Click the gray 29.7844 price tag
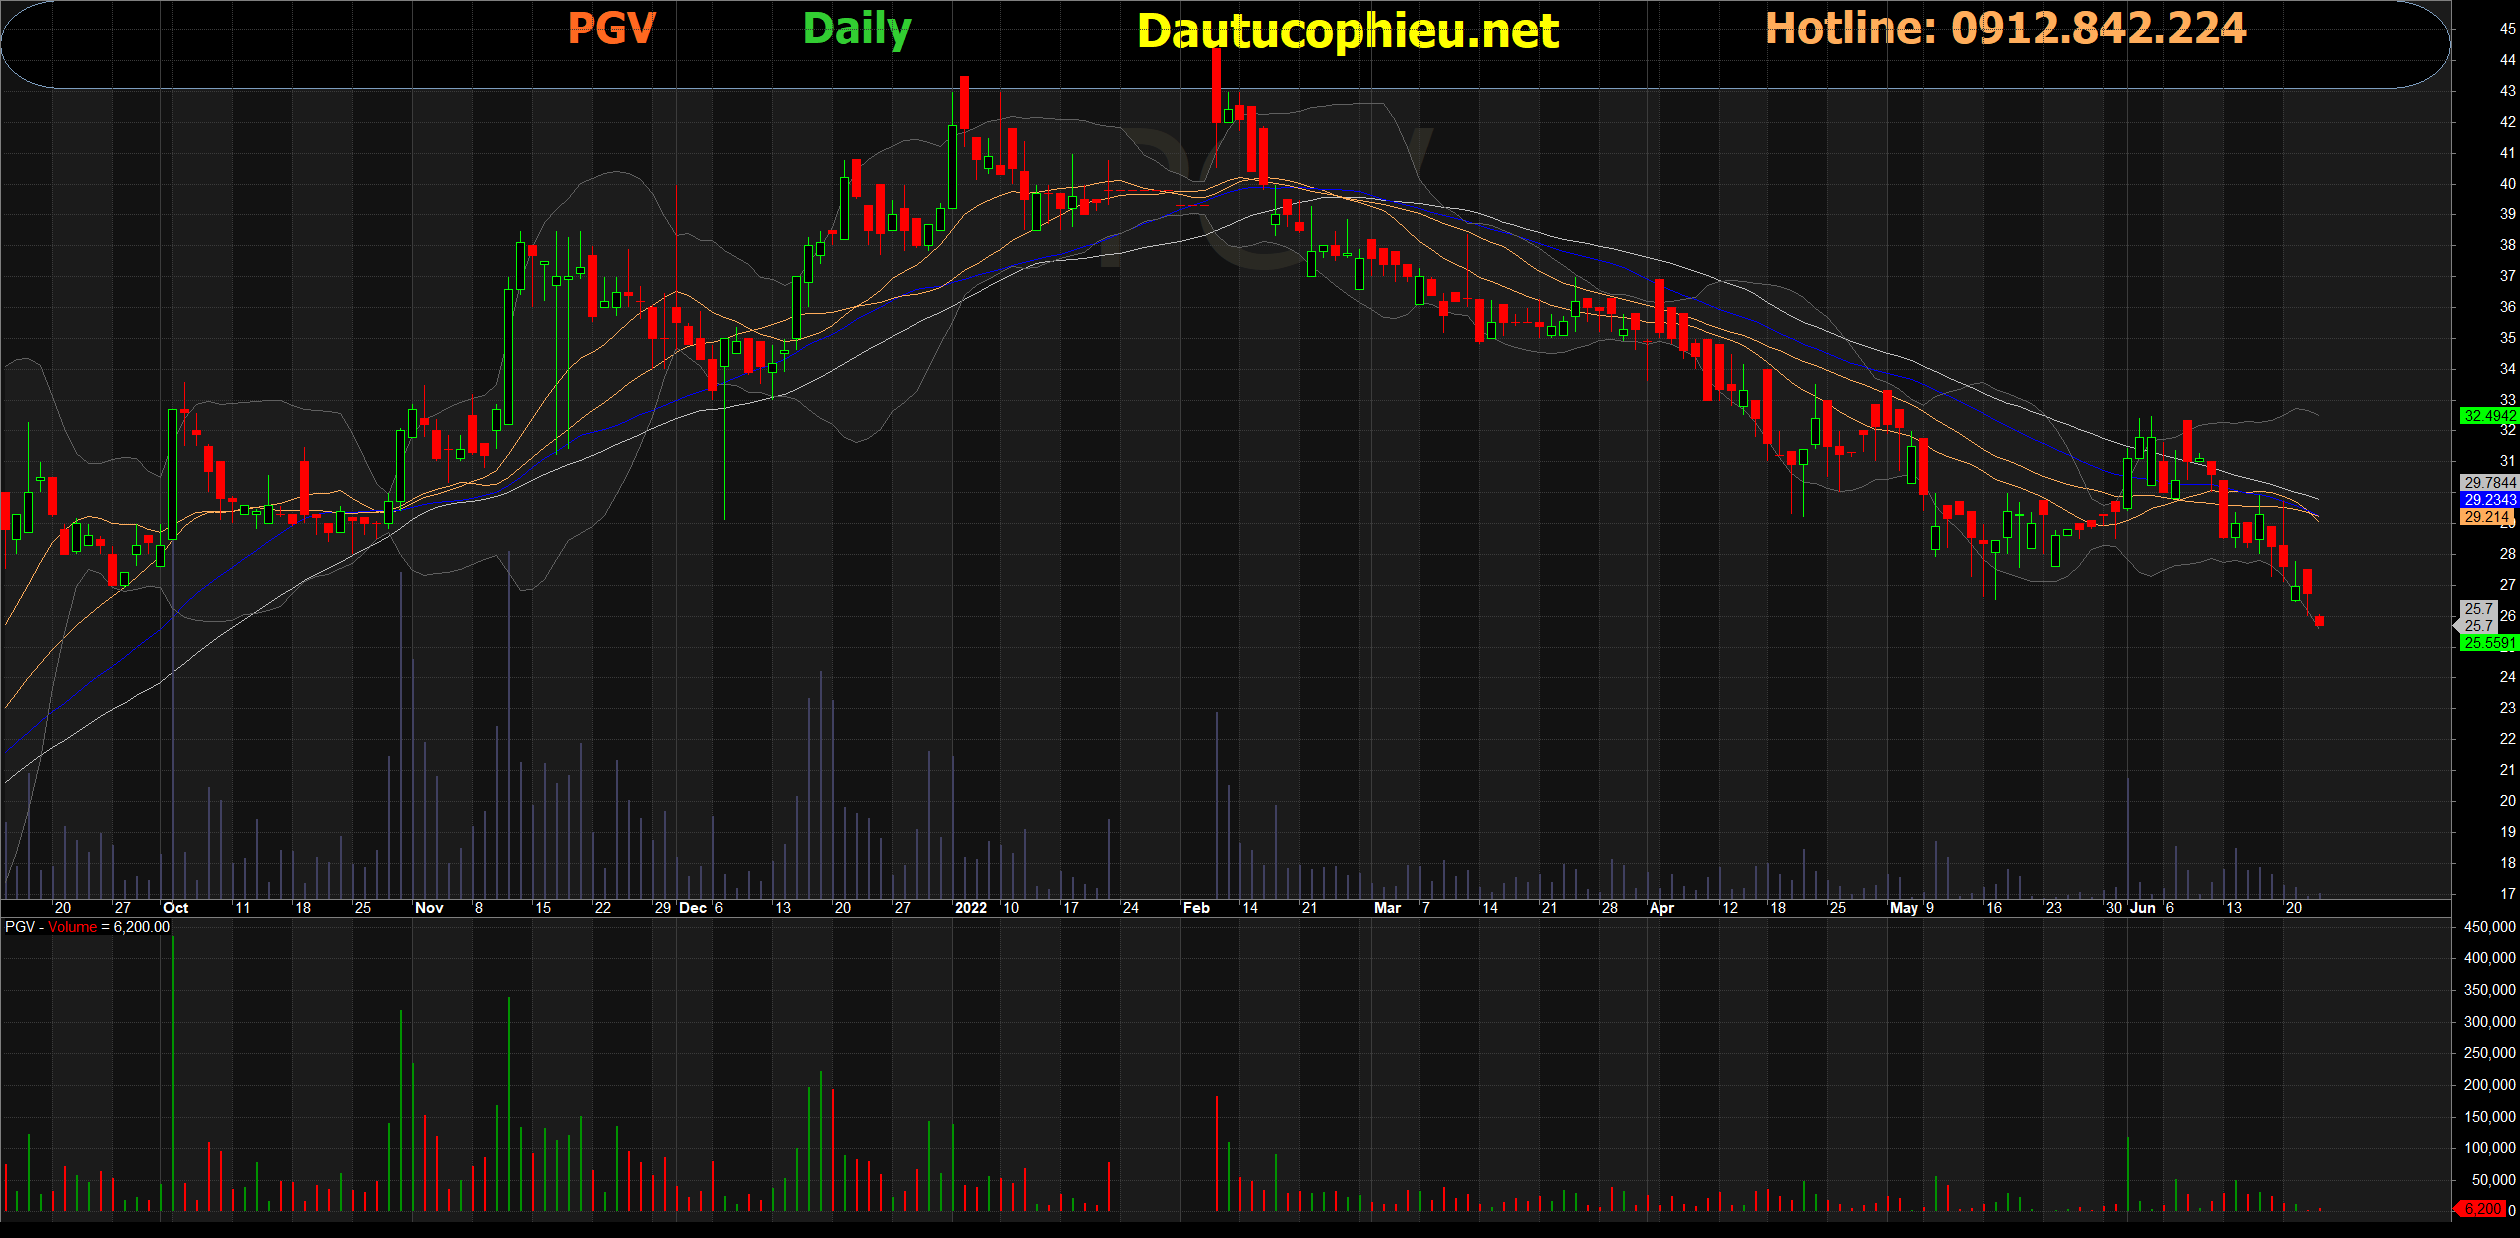 pyautogui.click(x=2489, y=482)
